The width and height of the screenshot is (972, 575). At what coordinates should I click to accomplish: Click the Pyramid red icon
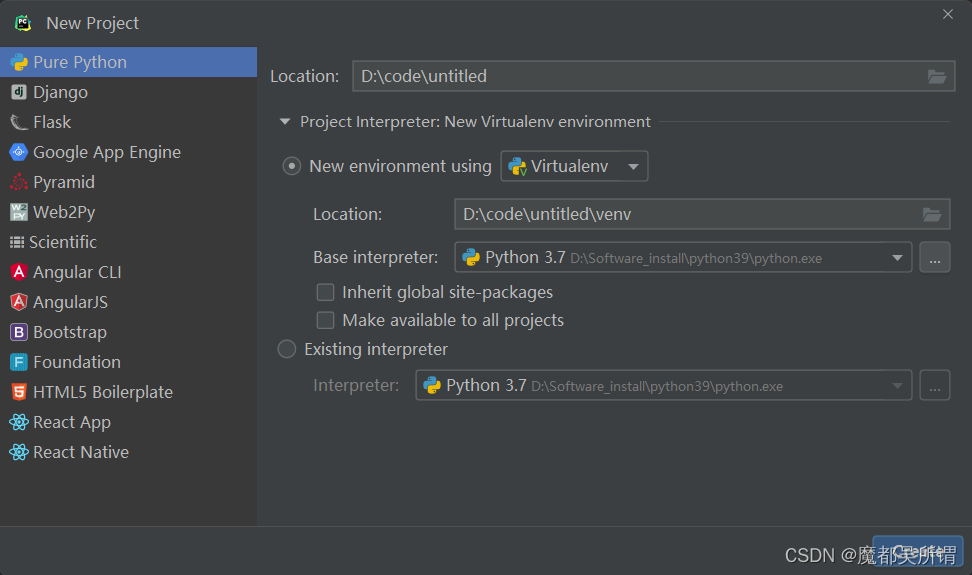point(19,182)
